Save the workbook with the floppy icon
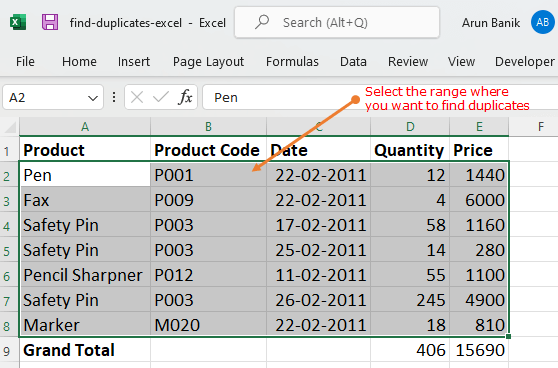 click(x=50, y=22)
